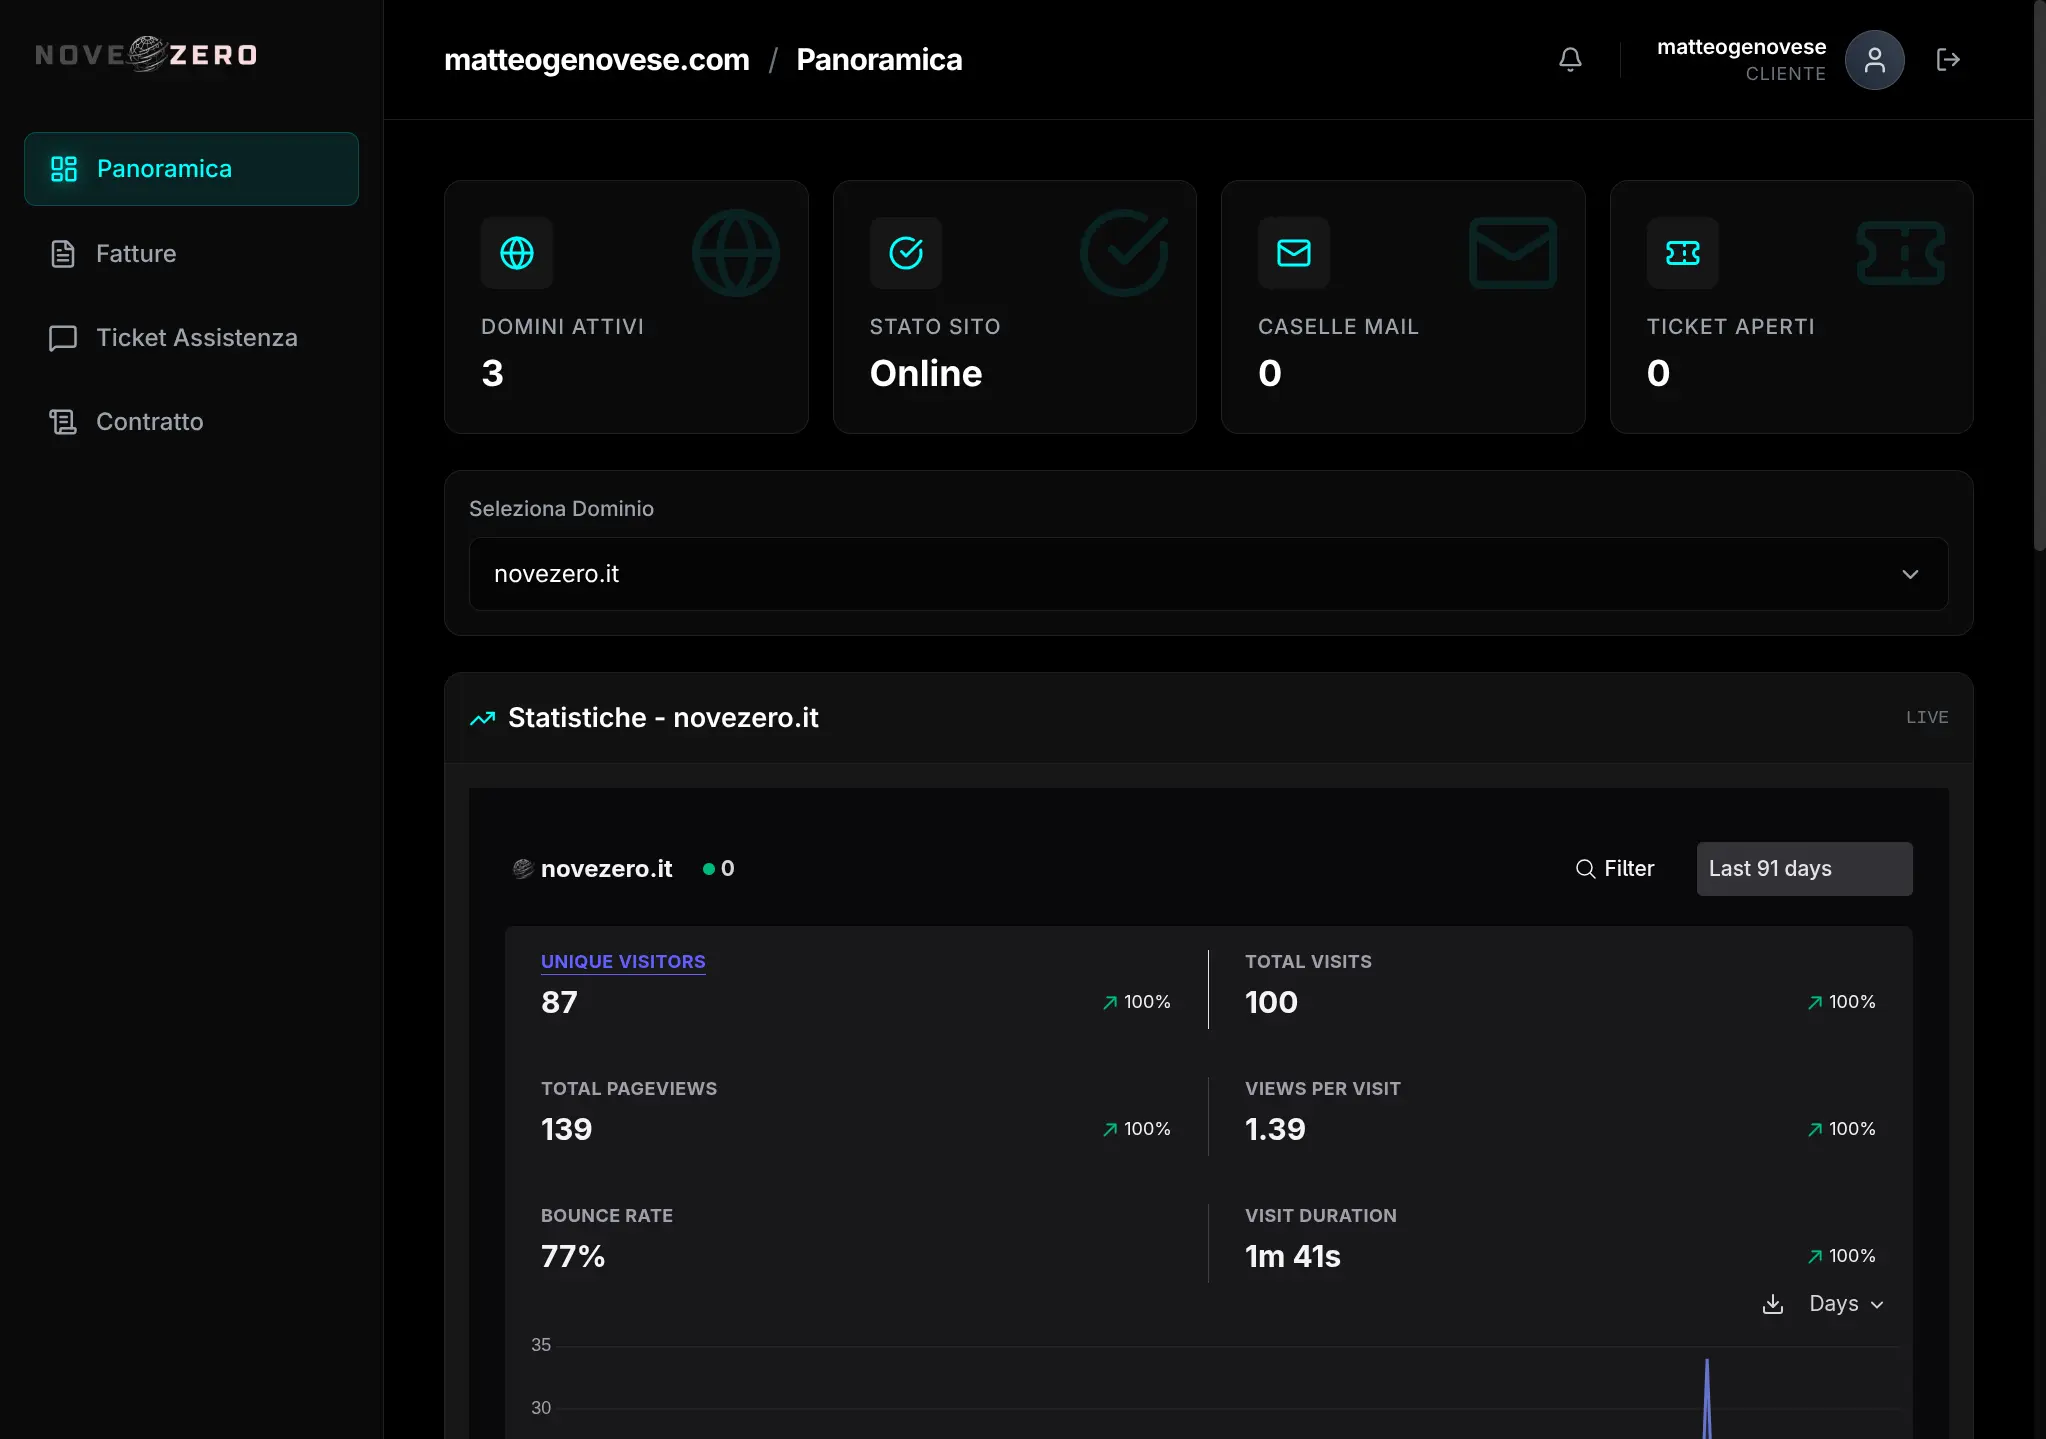The image size is (2046, 1439).
Task: Click the novezero.it site name in stats
Action: [x=607, y=869]
